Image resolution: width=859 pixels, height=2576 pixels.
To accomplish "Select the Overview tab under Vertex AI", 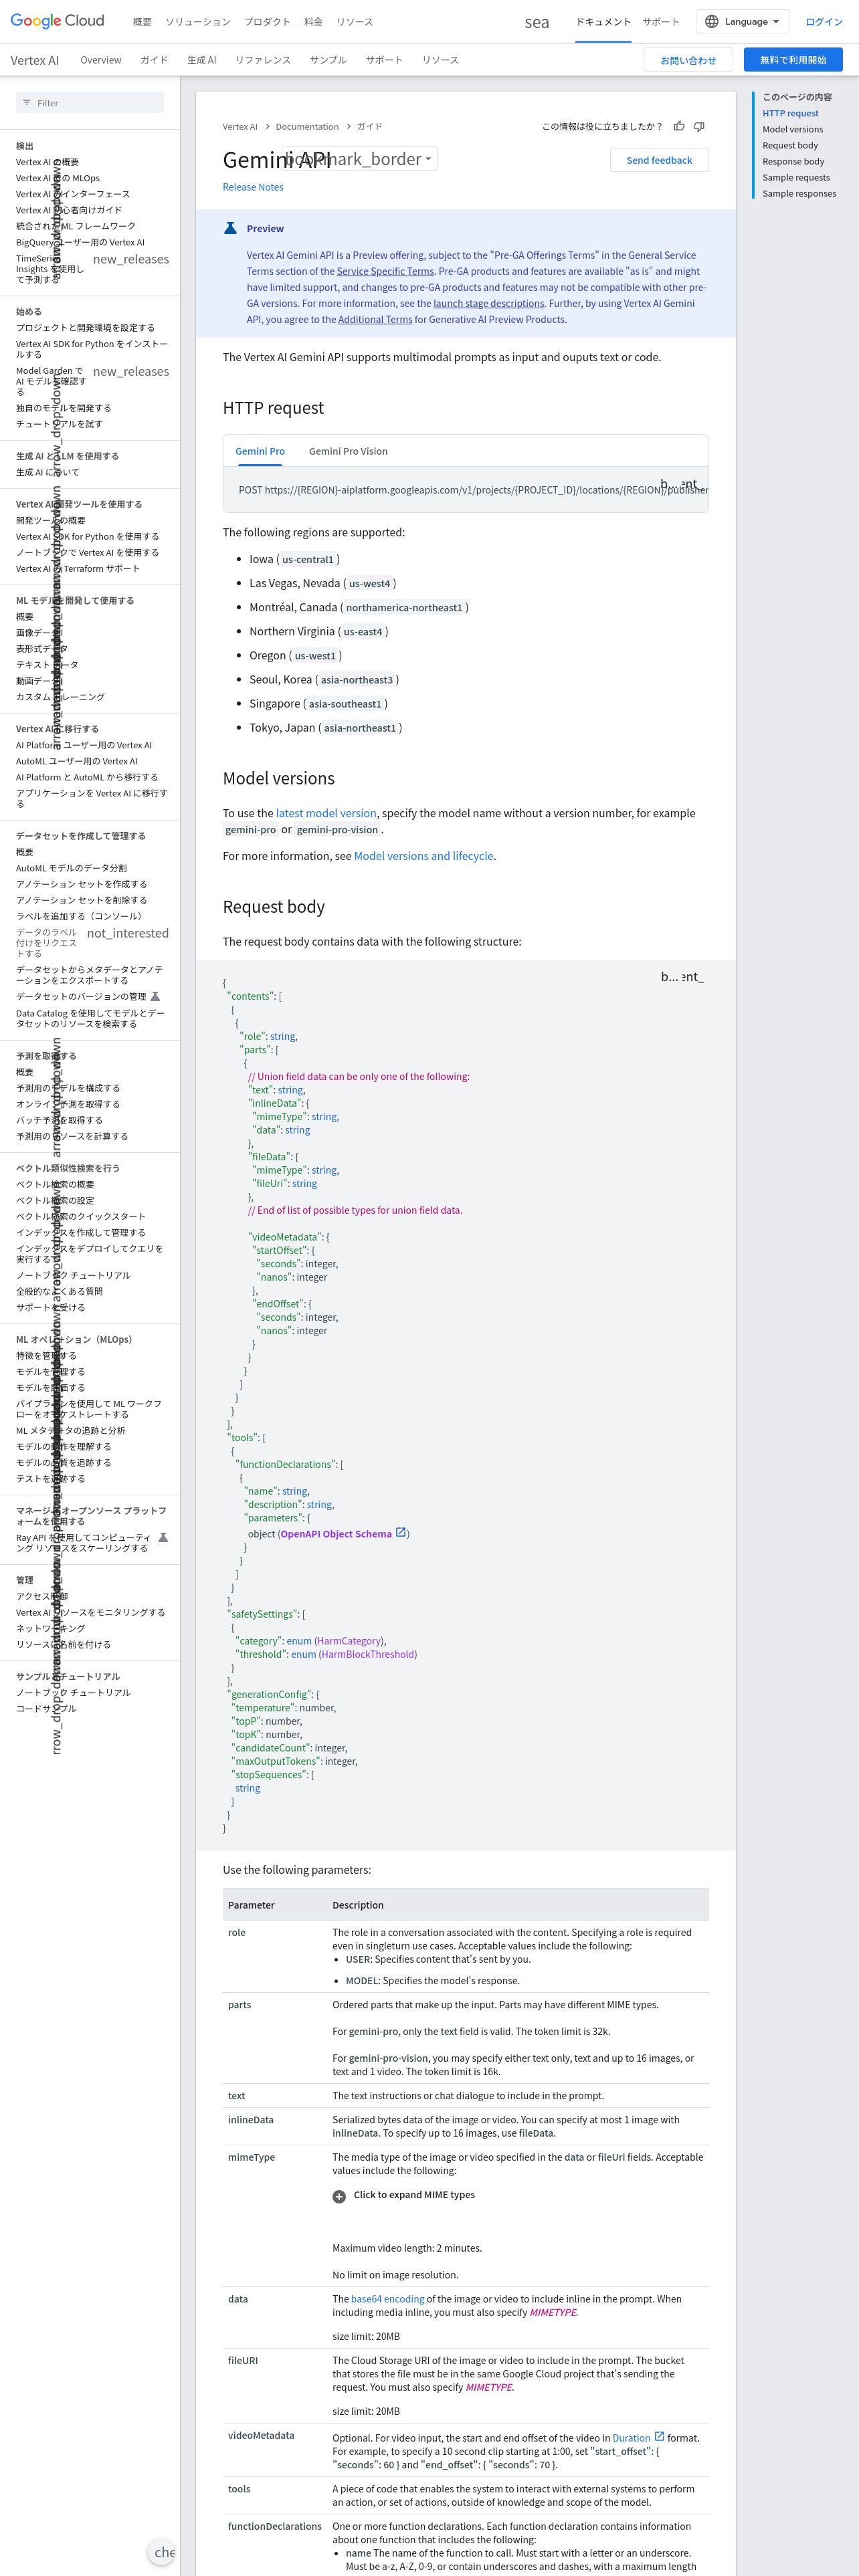I will coord(101,60).
